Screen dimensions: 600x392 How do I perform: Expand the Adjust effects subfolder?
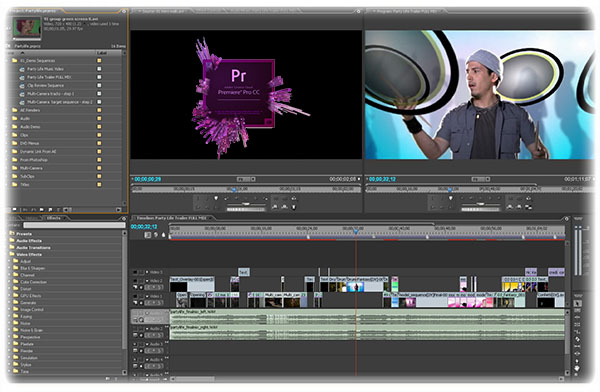click(x=10, y=261)
